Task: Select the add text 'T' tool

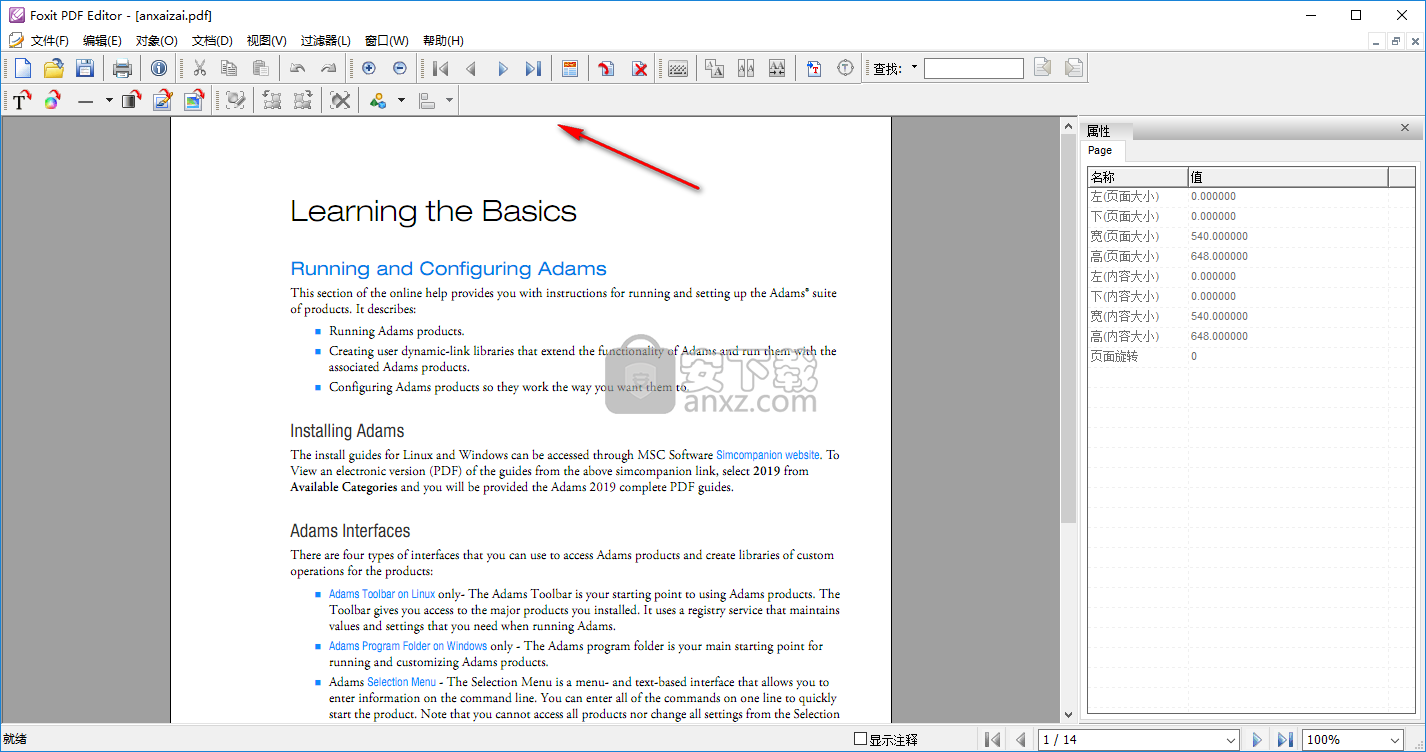Action: click(22, 100)
